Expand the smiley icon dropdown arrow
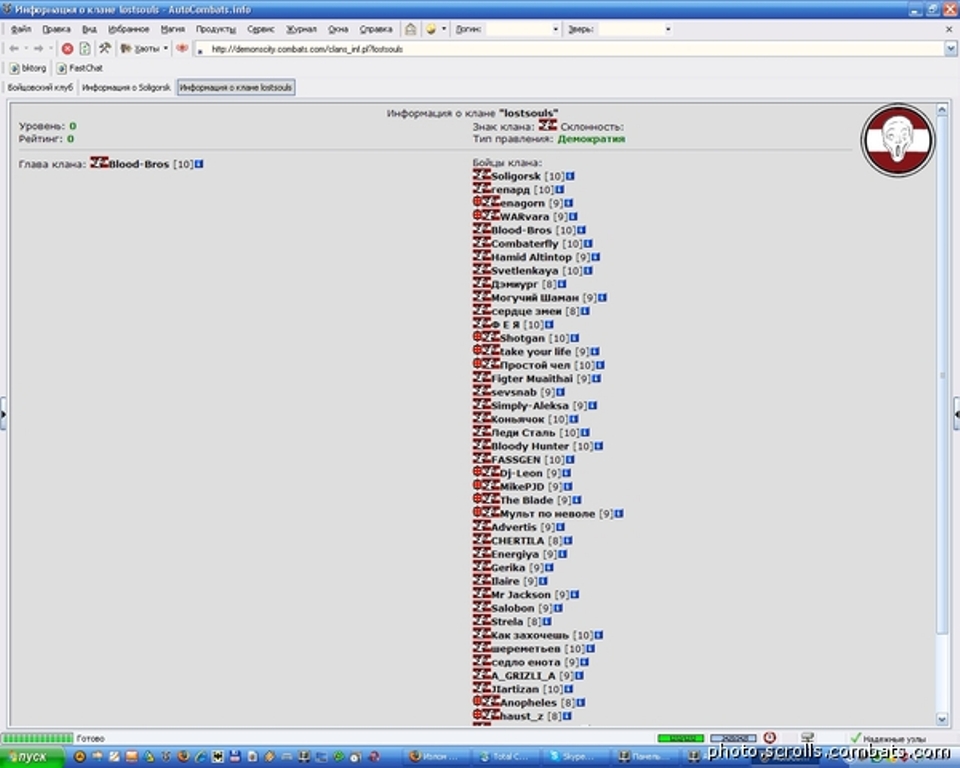The height and width of the screenshot is (768, 960). click(444, 29)
